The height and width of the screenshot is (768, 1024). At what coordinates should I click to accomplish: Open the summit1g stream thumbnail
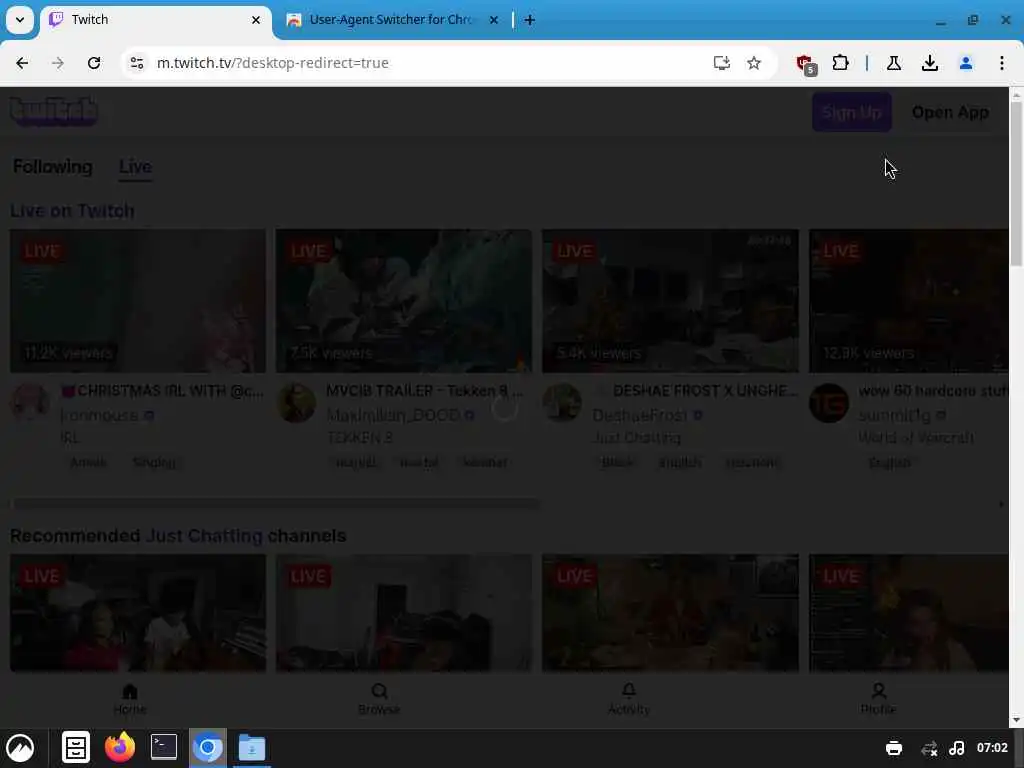point(908,301)
